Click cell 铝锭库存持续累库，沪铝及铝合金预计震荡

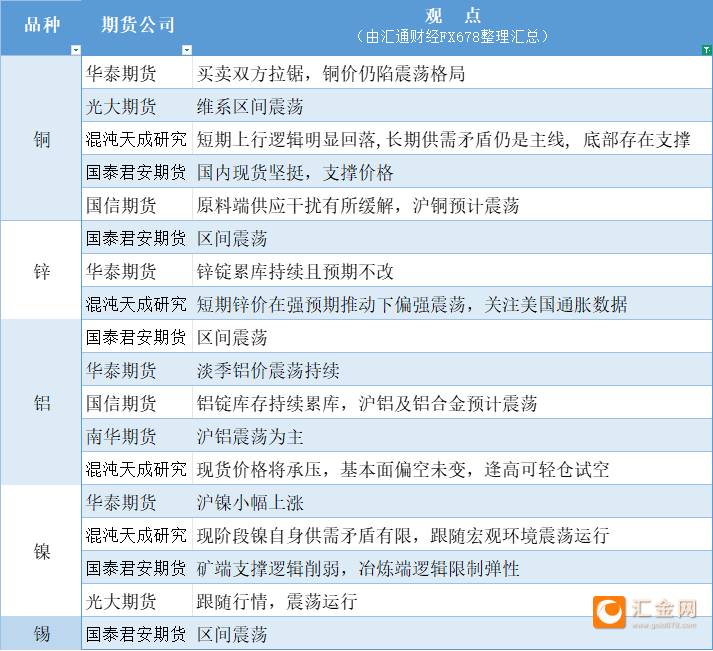pos(452,402)
